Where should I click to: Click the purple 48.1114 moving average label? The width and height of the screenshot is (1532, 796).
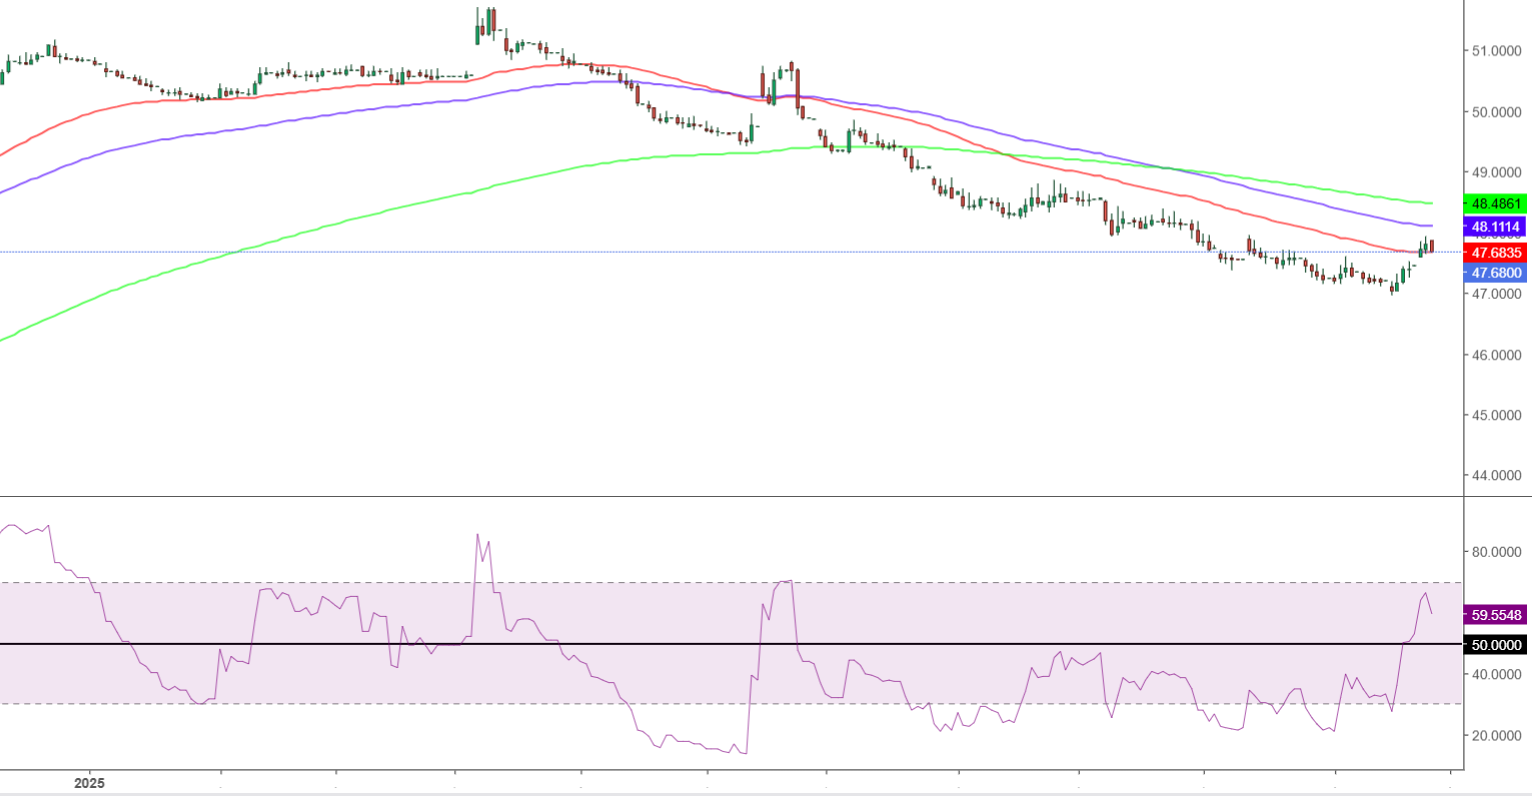[x=1495, y=227]
